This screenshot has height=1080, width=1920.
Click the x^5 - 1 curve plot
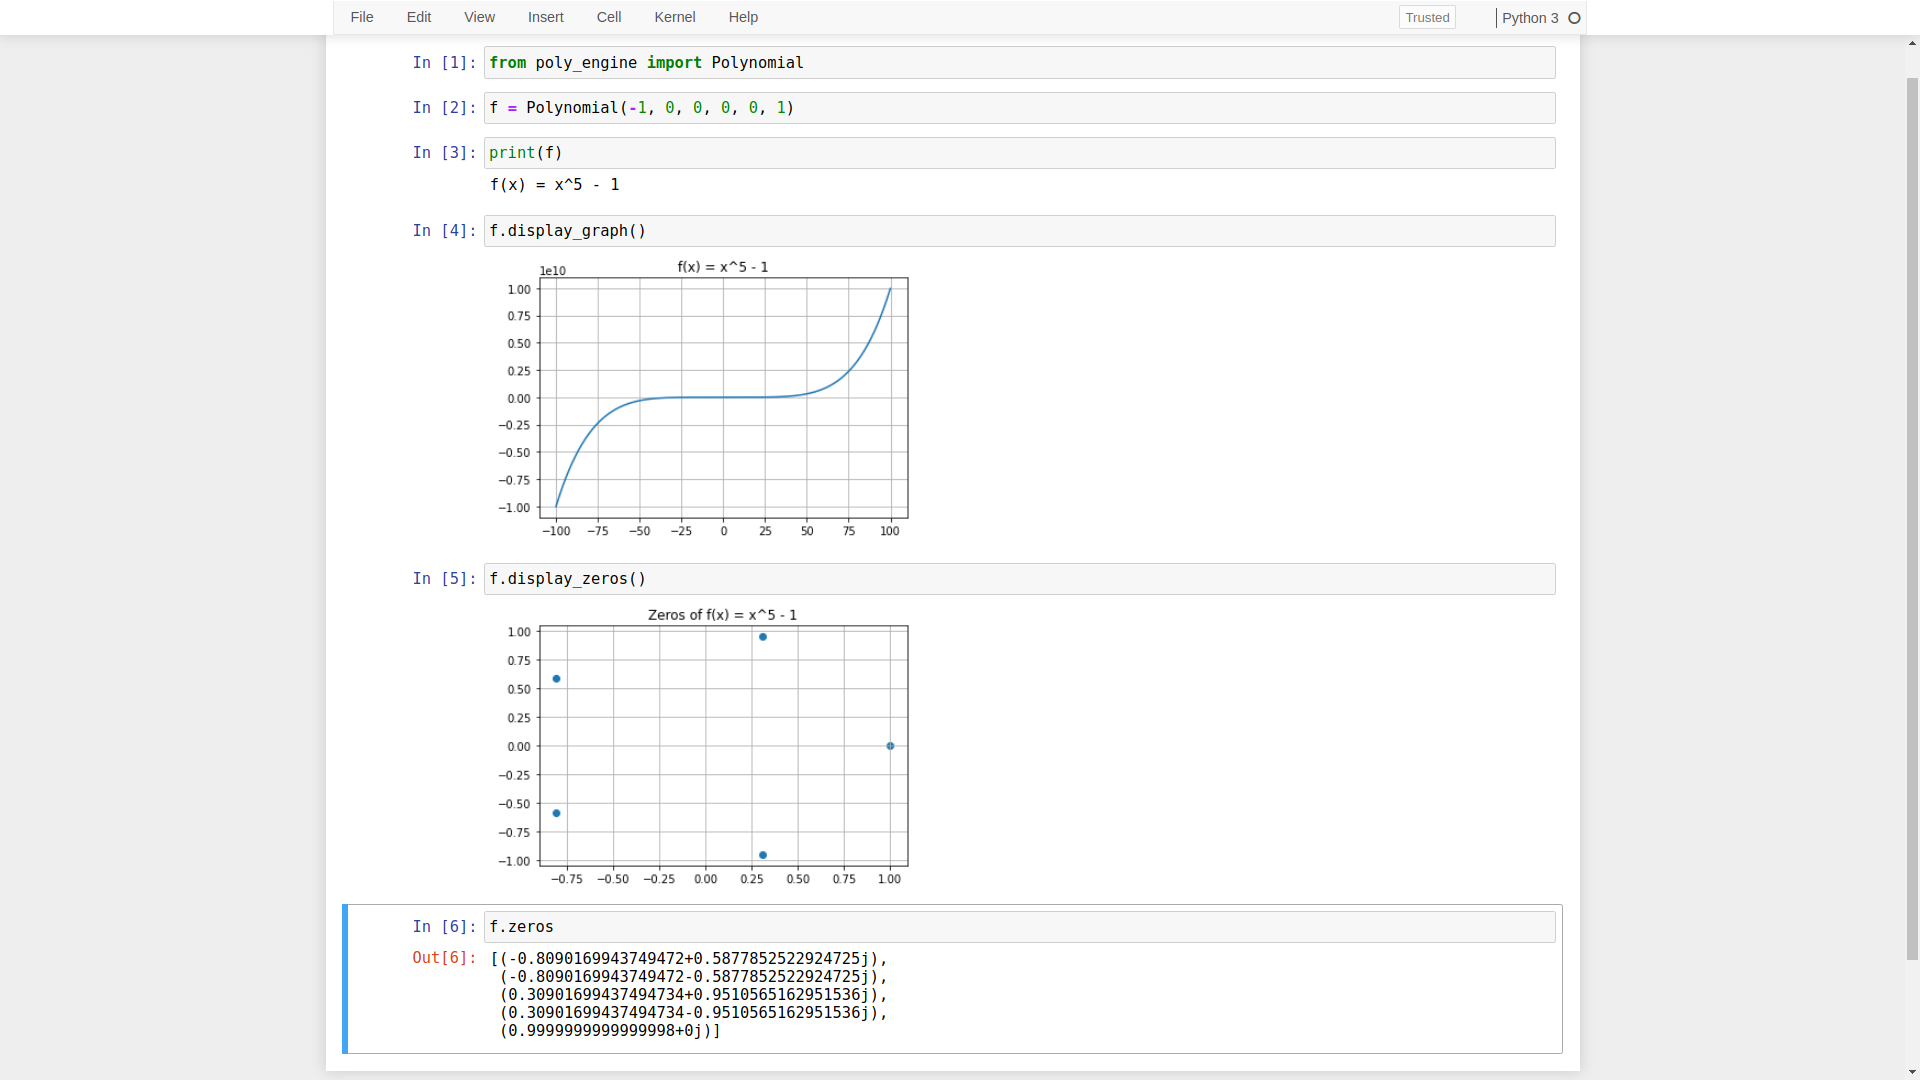coord(723,398)
